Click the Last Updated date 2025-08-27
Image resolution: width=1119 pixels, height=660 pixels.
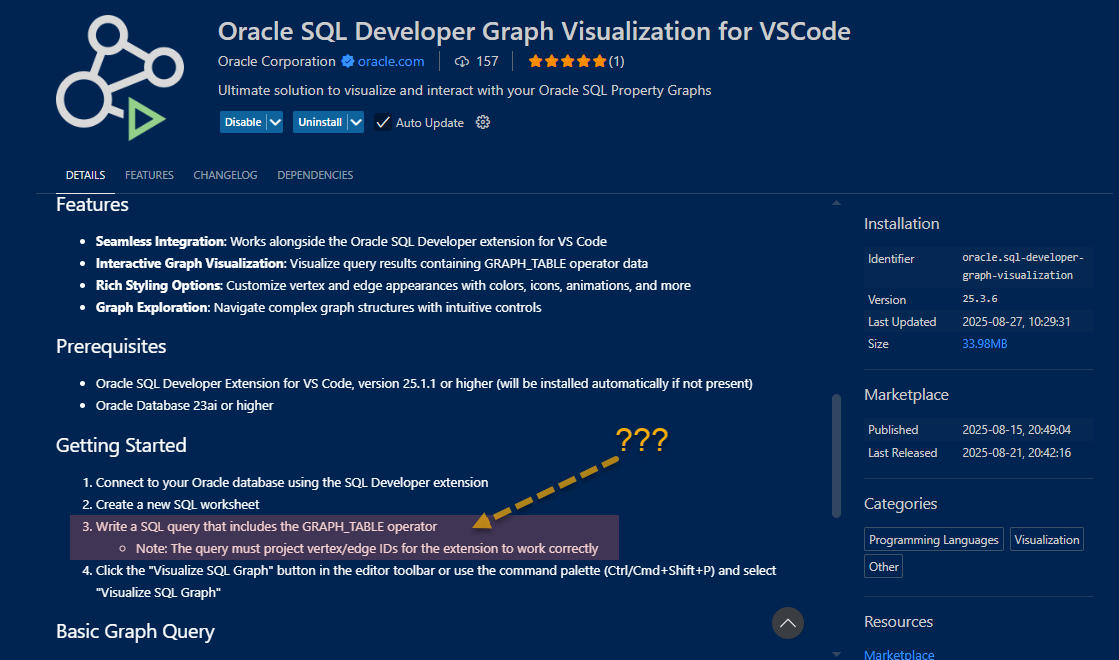click(x=1016, y=322)
